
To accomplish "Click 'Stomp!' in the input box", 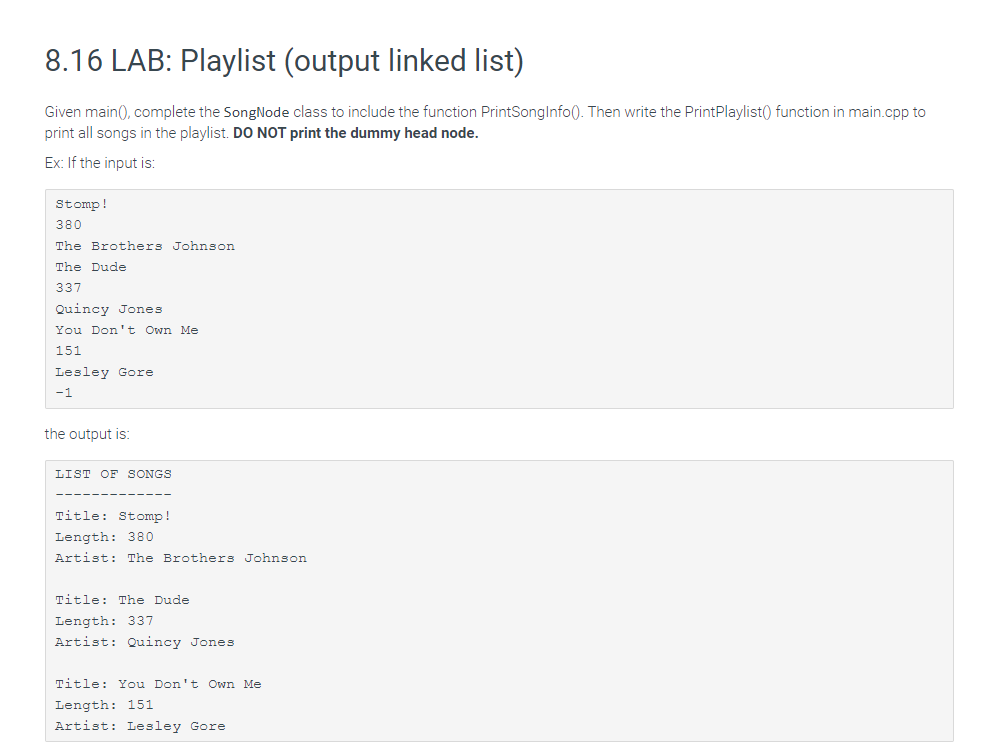I will pos(81,204).
